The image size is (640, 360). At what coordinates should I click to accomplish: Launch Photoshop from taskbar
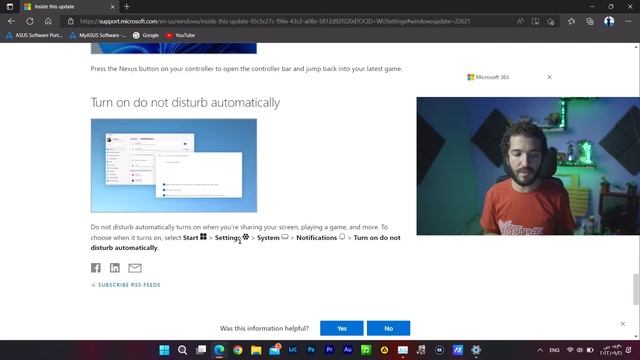(311, 350)
